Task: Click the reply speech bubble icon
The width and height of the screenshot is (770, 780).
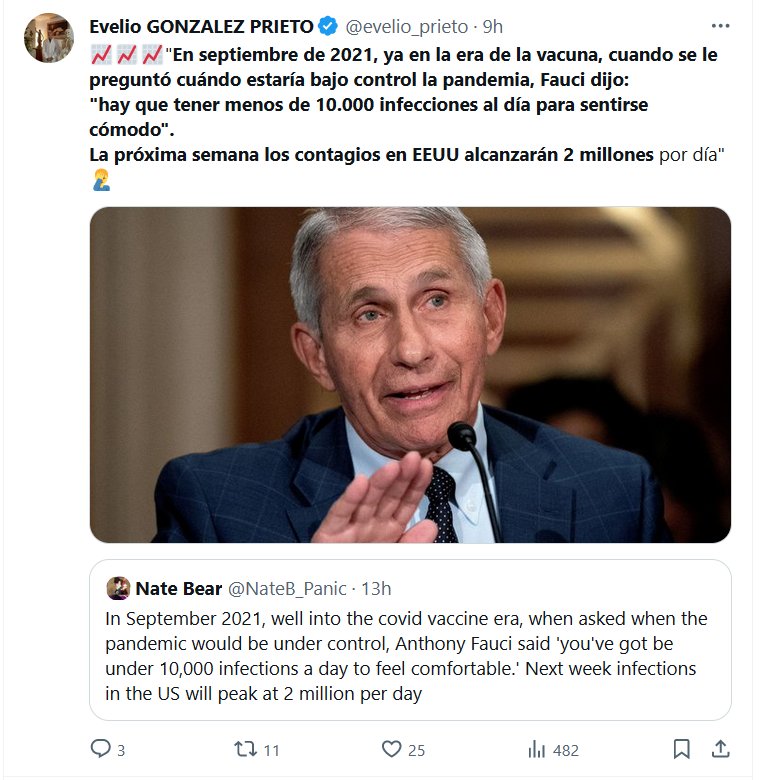Action: [101, 749]
